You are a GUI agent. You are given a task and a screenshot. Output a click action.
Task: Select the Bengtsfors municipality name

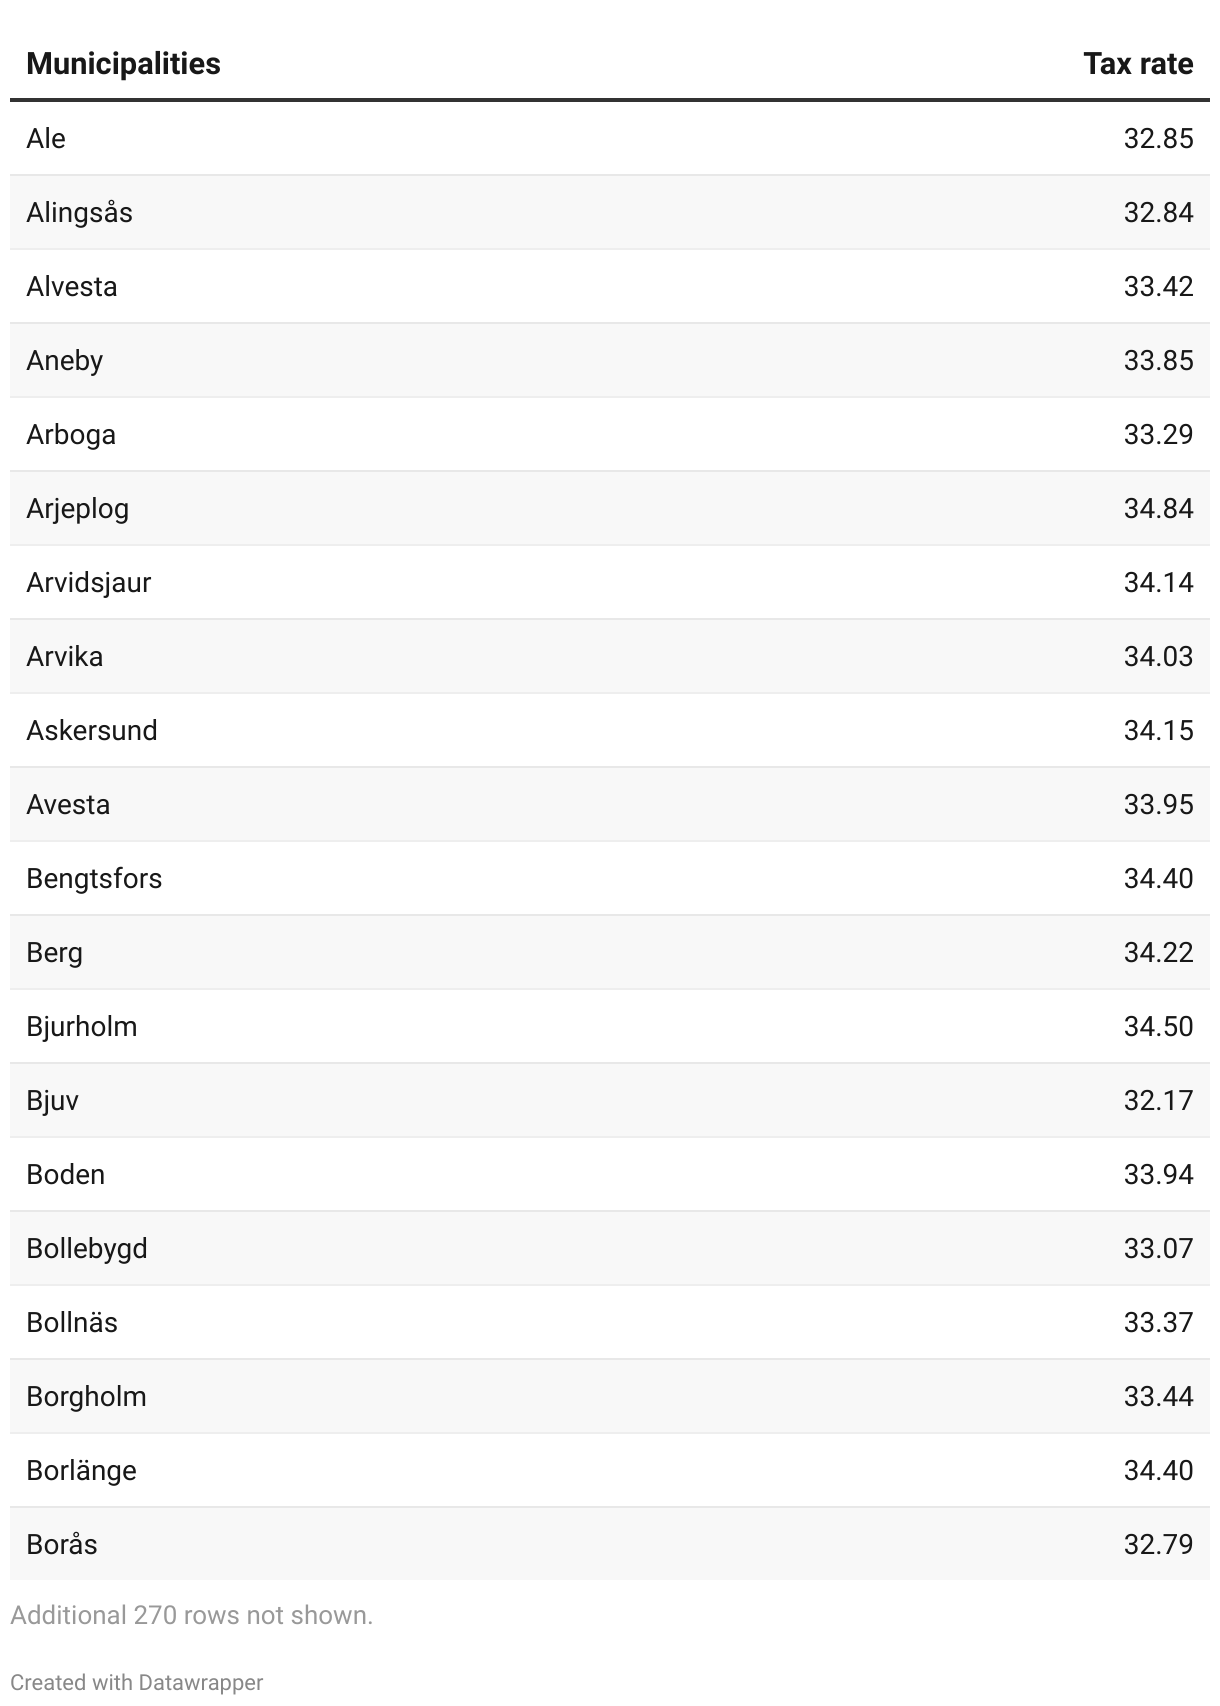coord(94,878)
